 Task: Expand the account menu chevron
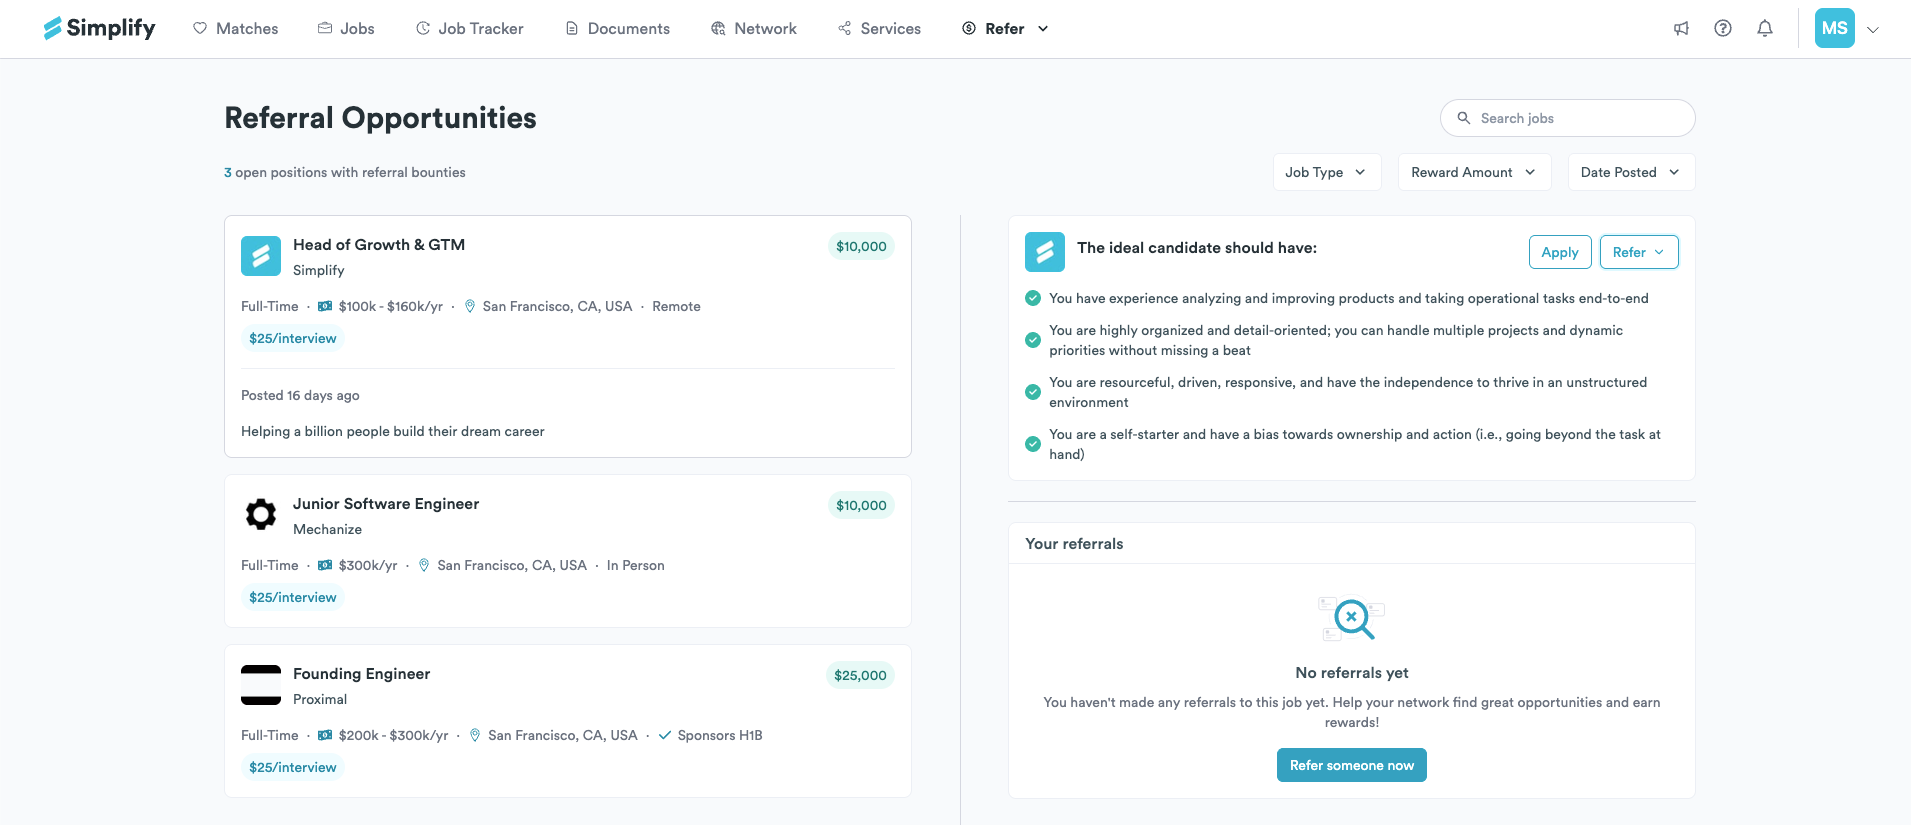1873,30
